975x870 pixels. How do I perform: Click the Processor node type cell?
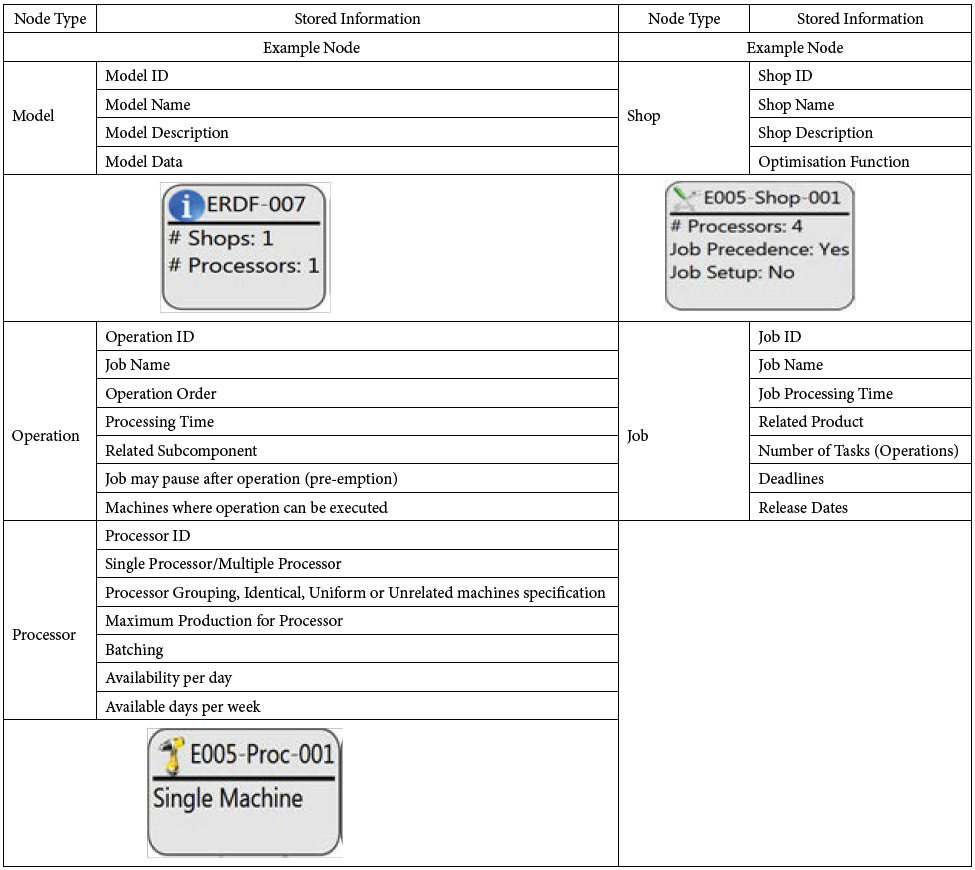pos(44,635)
